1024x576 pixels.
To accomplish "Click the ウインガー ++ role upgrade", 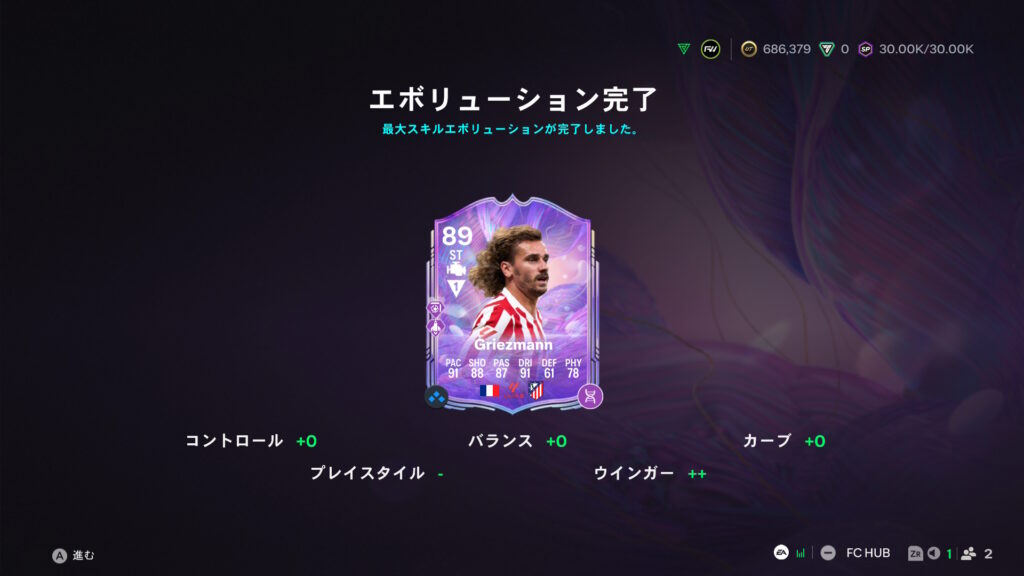I will pyautogui.click(x=650, y=473).
